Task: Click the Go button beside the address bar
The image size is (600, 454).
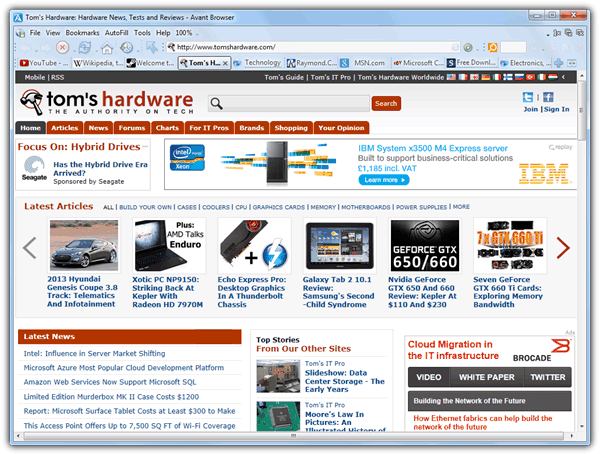Action: tap(468, 47)
